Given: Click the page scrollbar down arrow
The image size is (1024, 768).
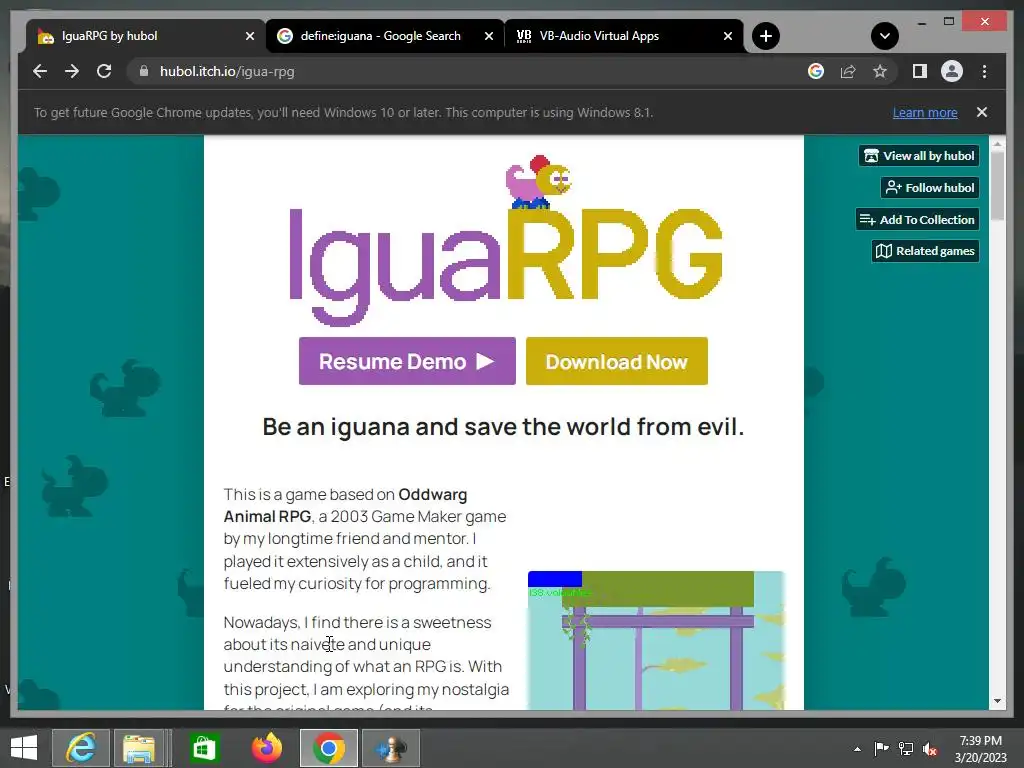Looking at the screenshot, I should coord(997,701).
